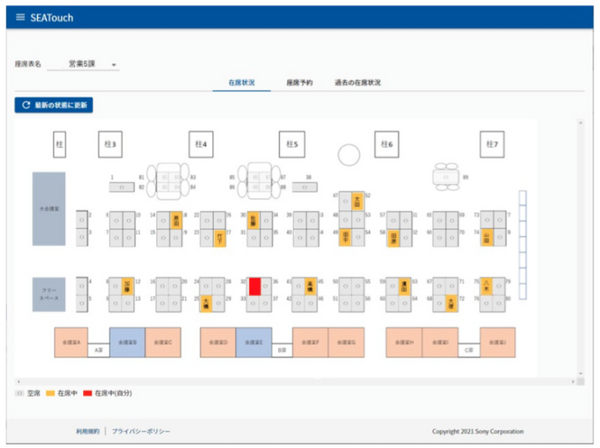The height and width of the screenshot is (448, 600).
Task: Click the dropdown arrow beside 営業S課
Action: tap(114, 65)
